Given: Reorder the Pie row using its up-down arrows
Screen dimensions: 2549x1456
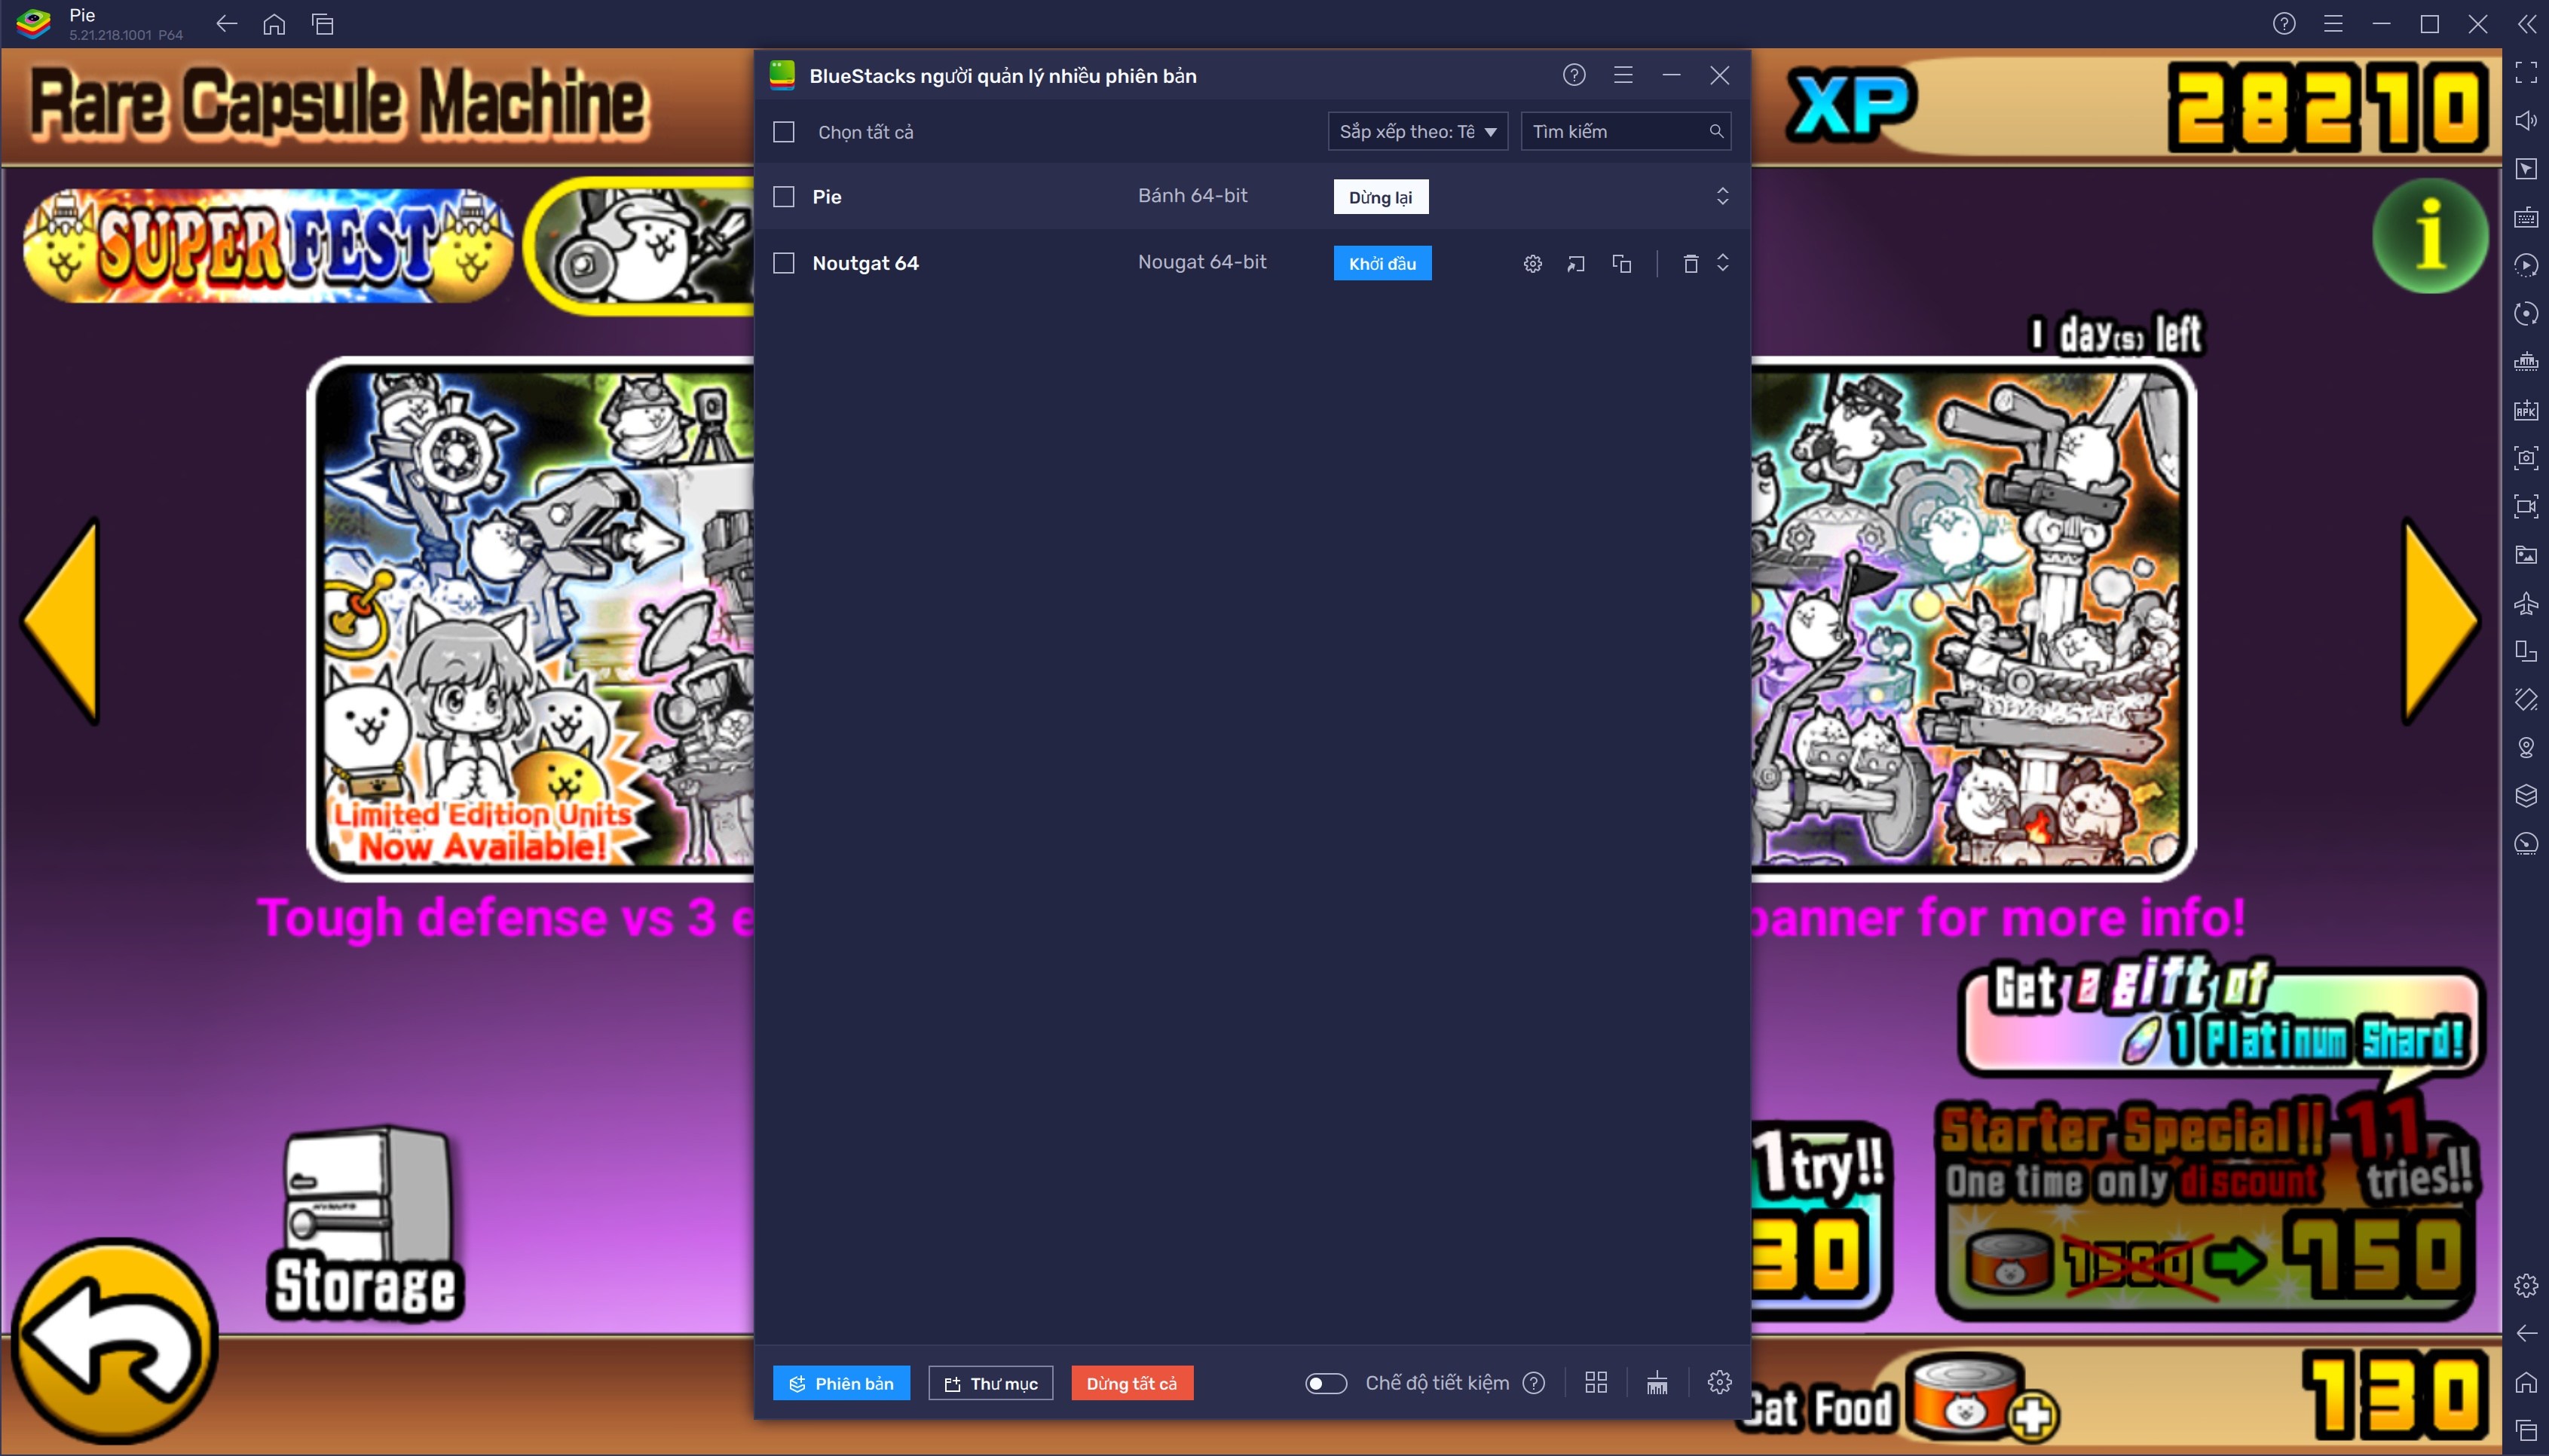Looking at the screenshot, I should click(x=1722, y=196).
